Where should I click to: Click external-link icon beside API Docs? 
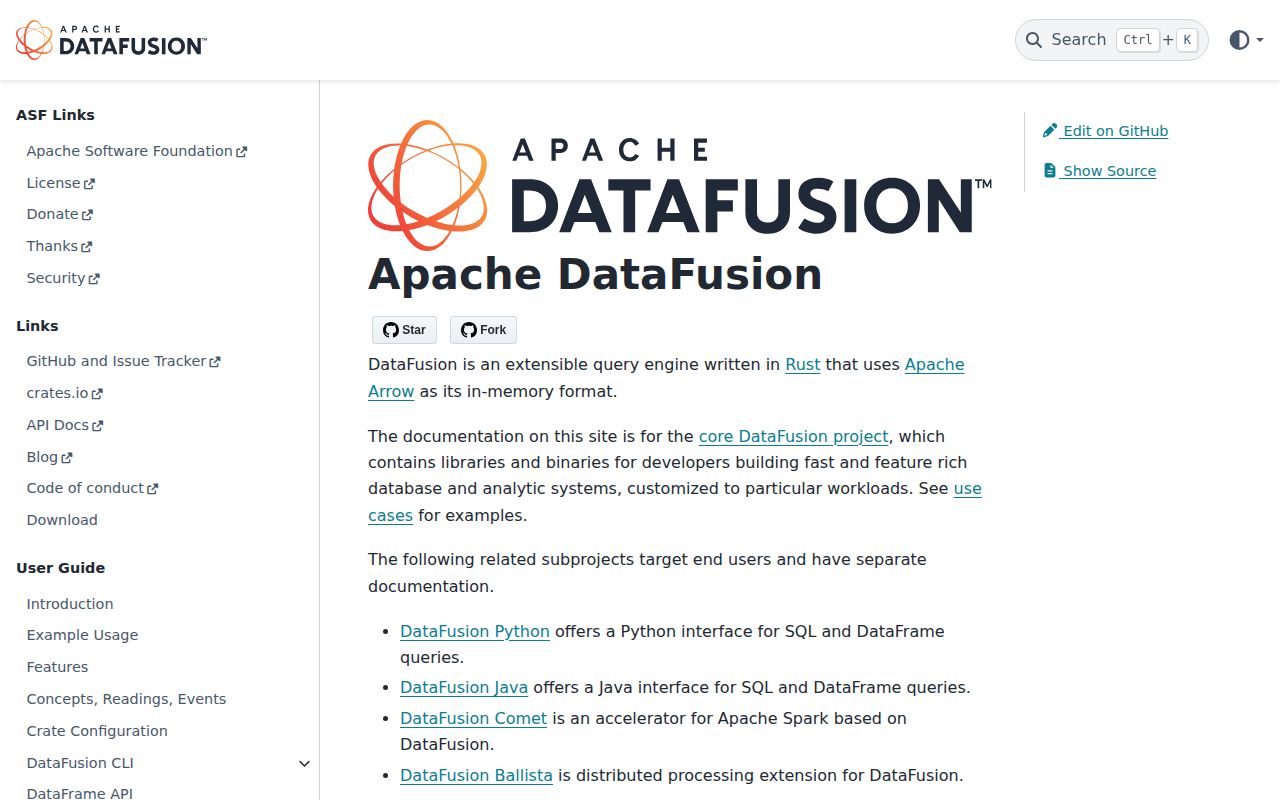coord(97,426)
